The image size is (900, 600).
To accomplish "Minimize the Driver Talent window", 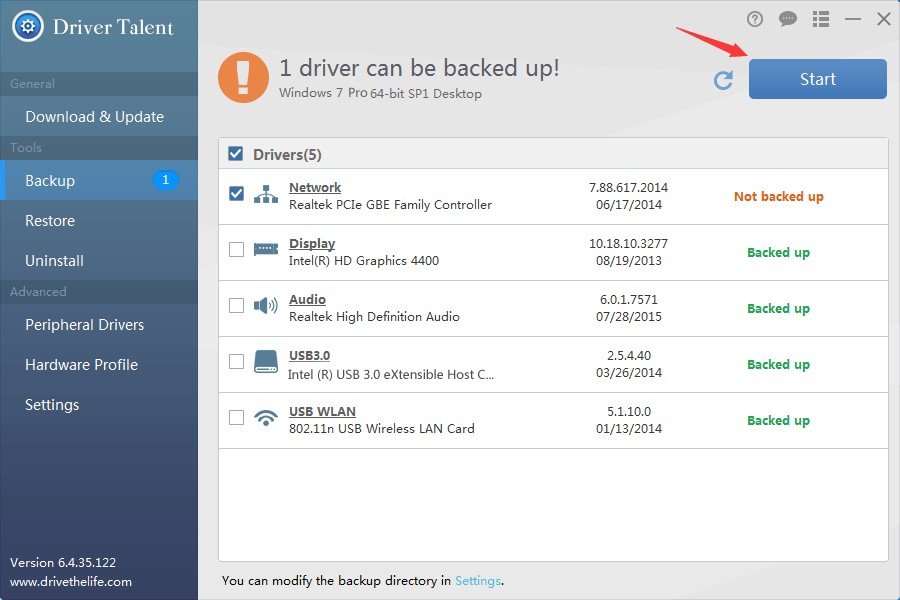I will (853, 20).
